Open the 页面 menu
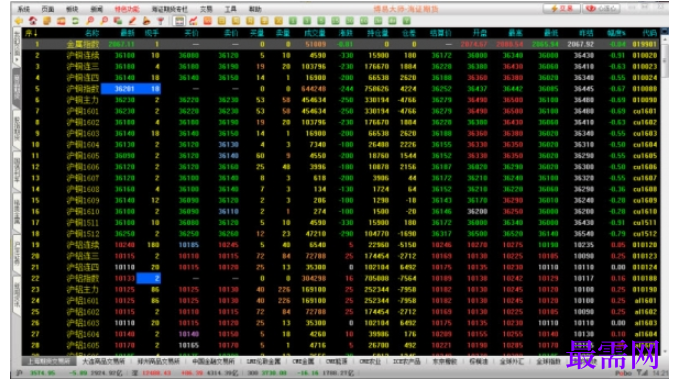This screenshot has height=386, width=678. [x=48, y=9]
